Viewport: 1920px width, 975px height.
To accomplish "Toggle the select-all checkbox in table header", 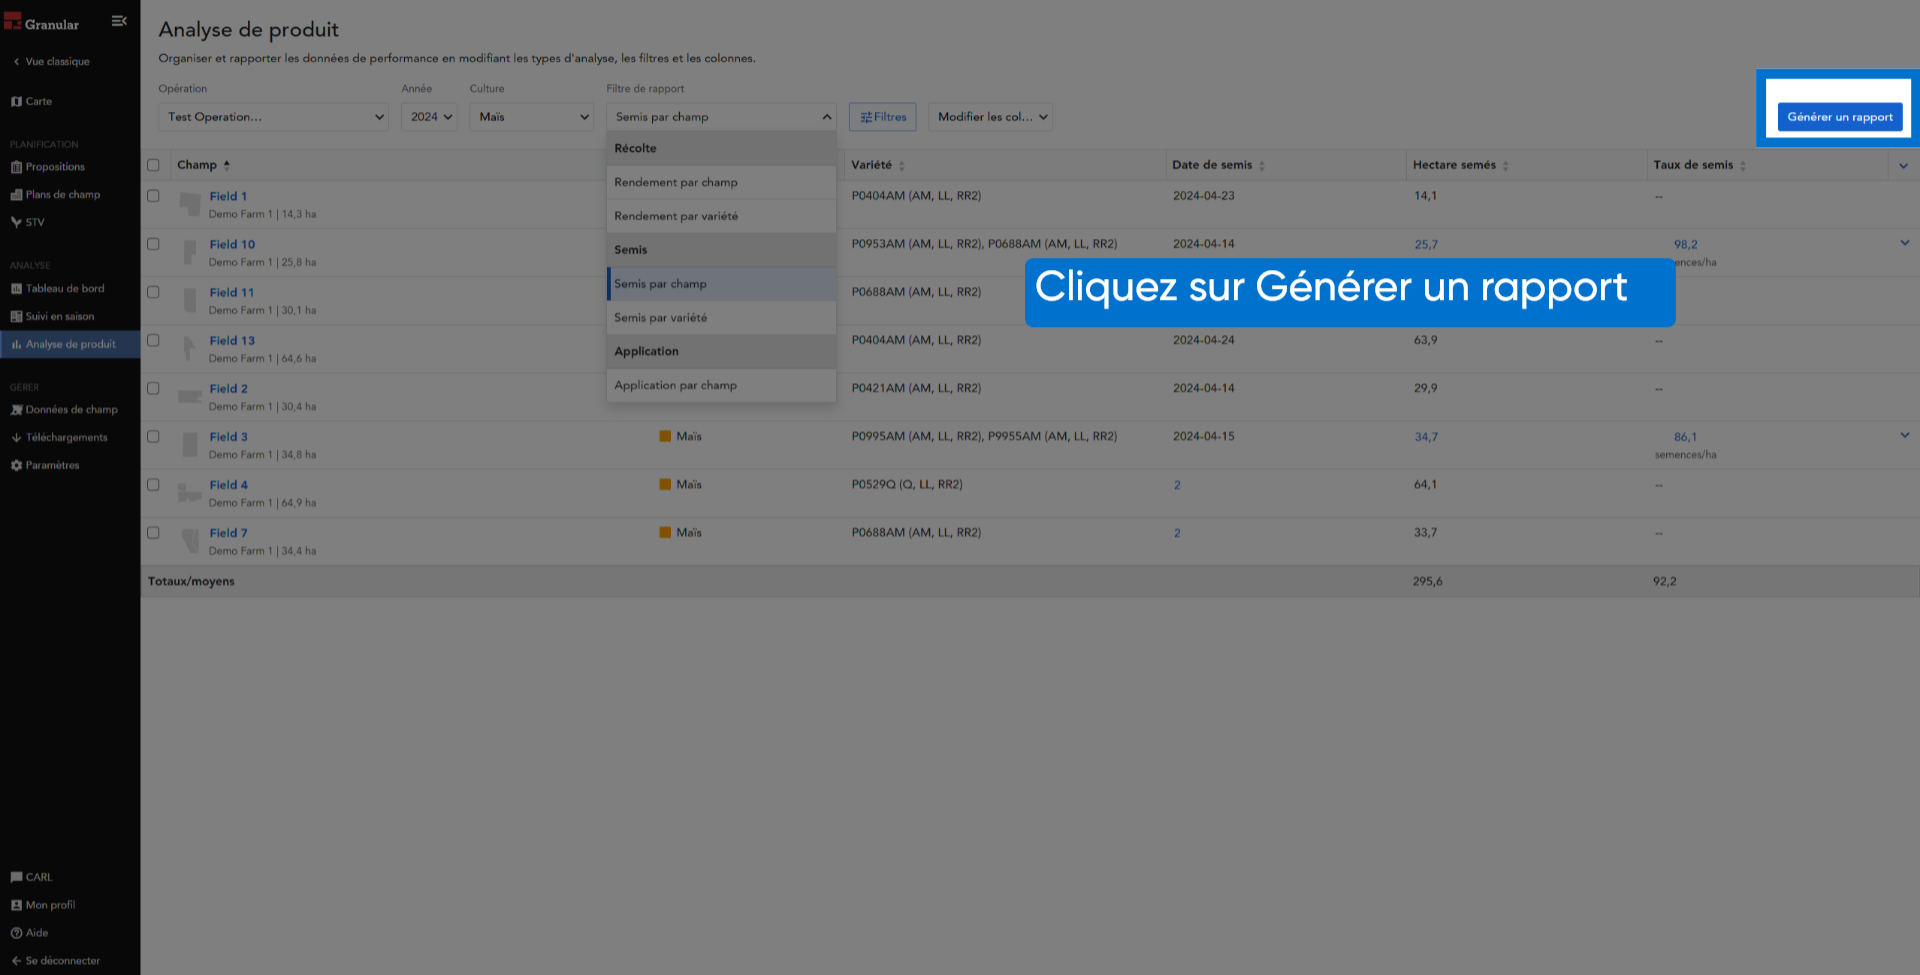I will pos(153,165).
